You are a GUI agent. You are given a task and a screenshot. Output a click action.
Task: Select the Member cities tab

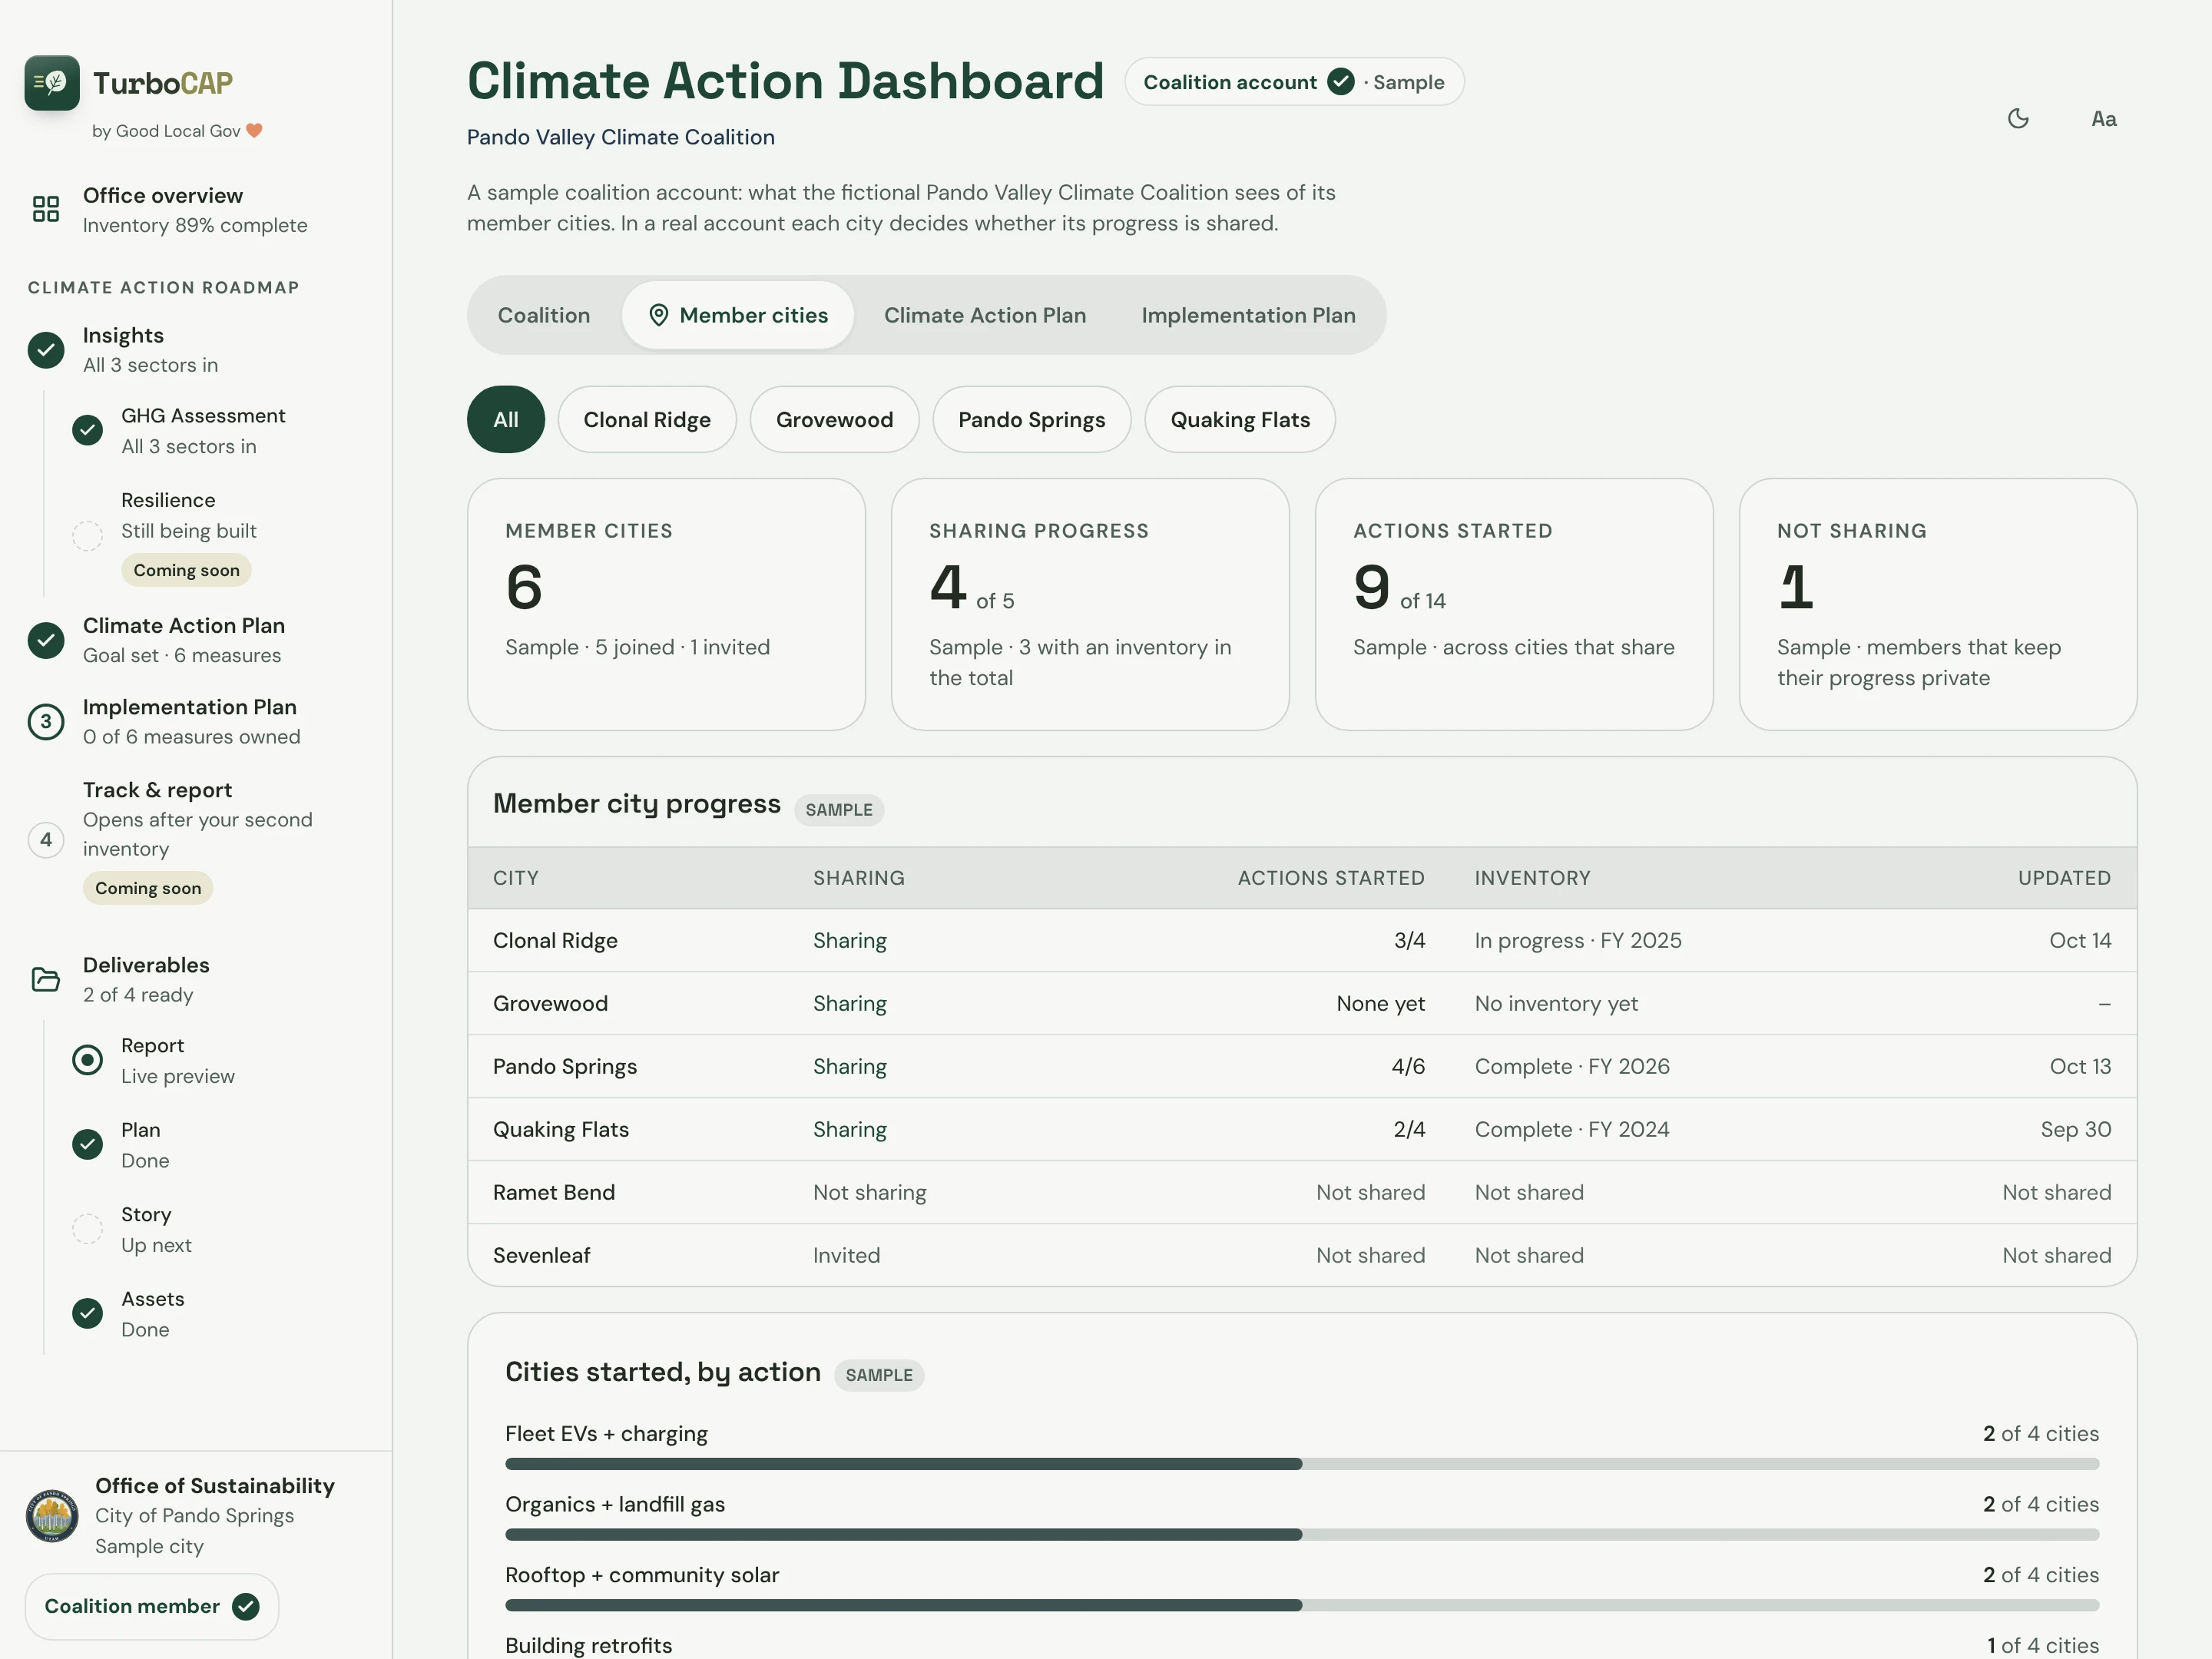point(738,315)
